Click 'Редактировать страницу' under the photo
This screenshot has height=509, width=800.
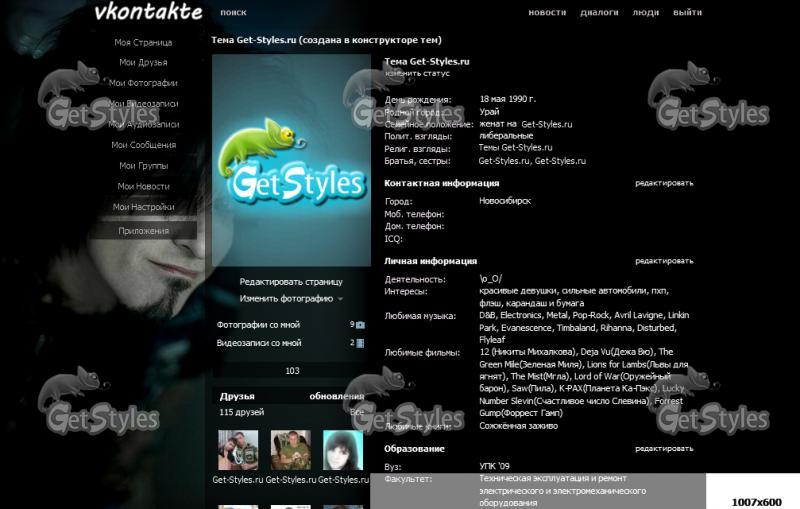(291, 282)
